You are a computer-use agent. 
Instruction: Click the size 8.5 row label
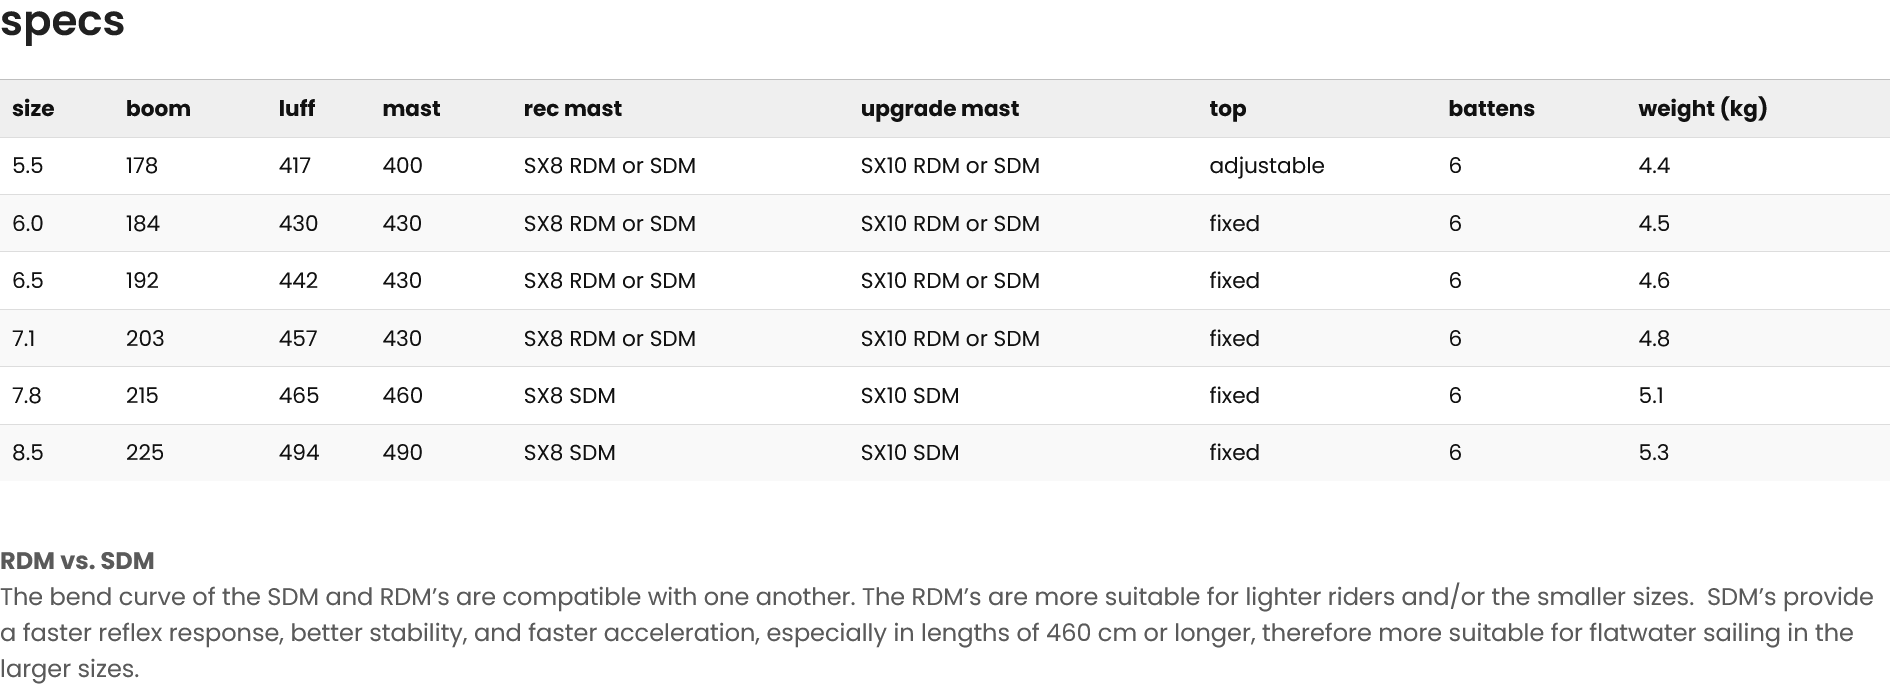tap(28, 453)
